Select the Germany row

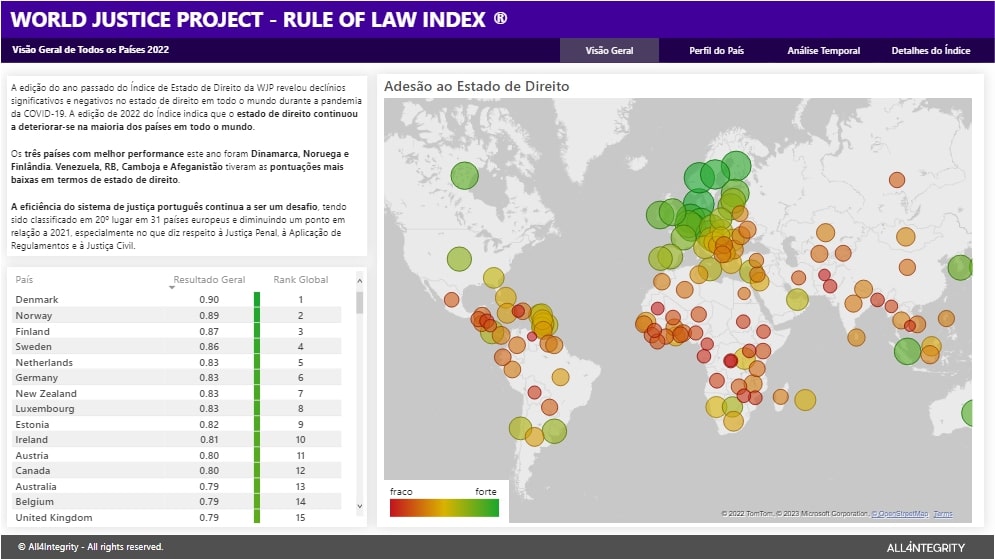pos(178,378)
